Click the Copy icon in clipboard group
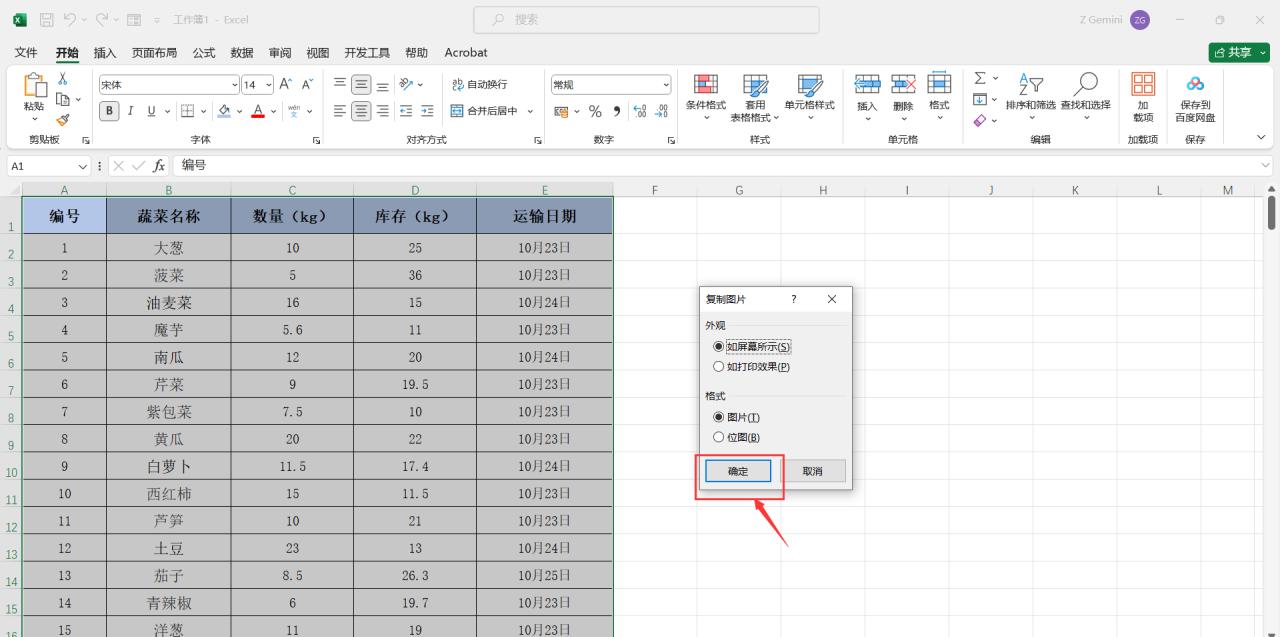This screenshot has width=1280, height=637. [62, 99]
